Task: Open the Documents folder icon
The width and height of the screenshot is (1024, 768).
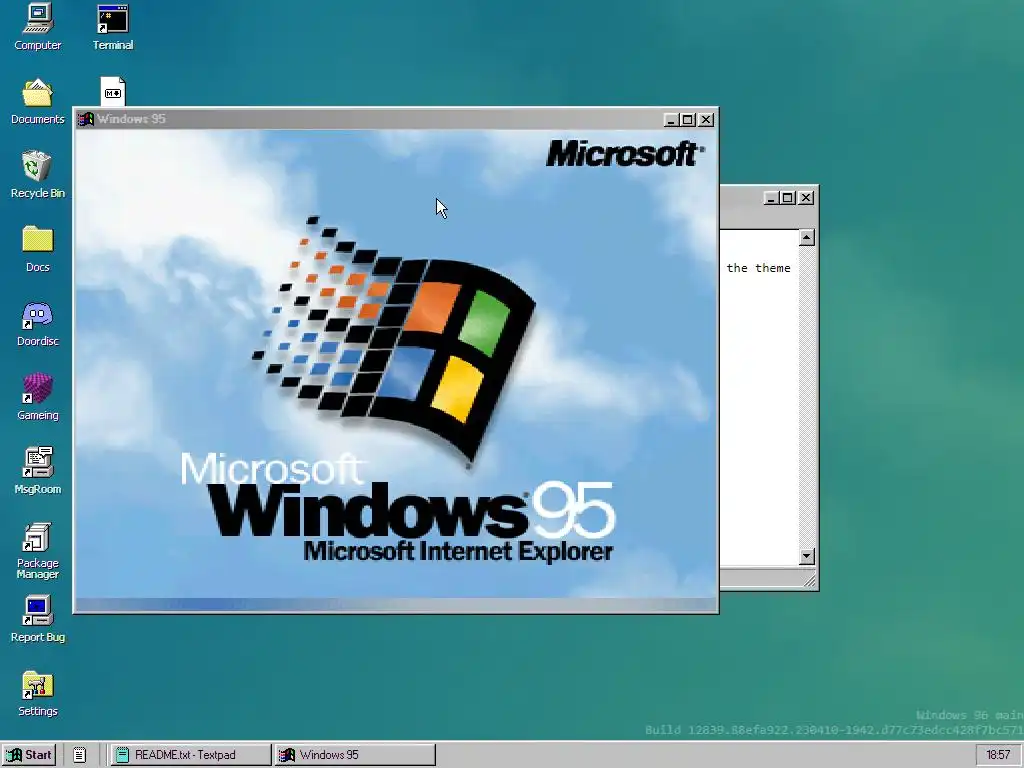Action: [x=37, y=101]
